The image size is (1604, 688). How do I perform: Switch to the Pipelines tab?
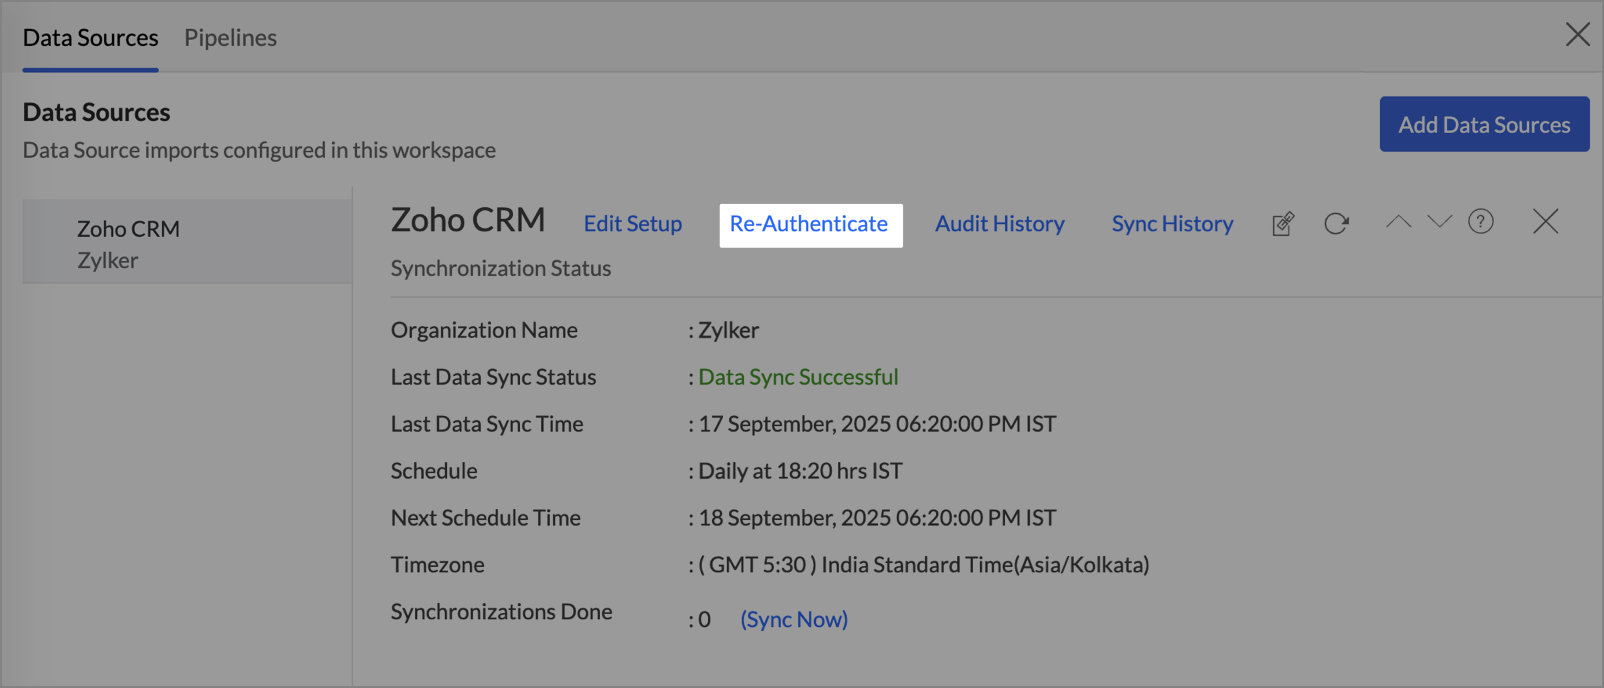tap(230, 38)
